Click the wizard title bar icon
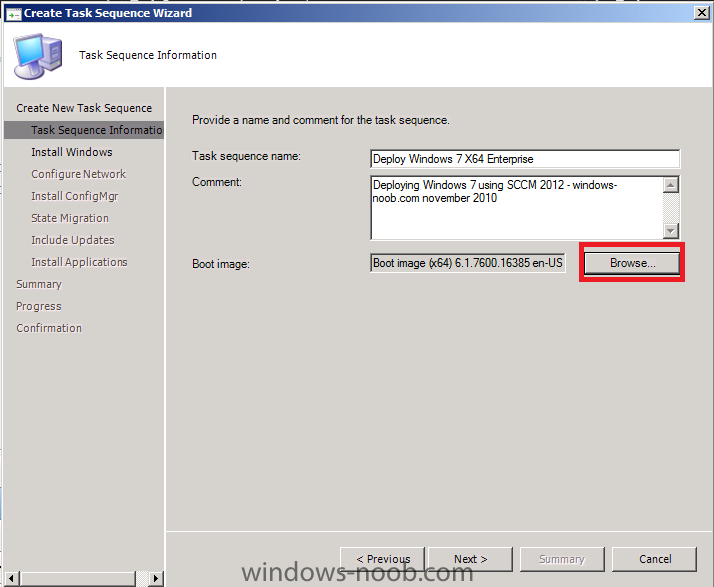Image resolution: width=714 pixels, height=587 pixels. coord(14,14)
